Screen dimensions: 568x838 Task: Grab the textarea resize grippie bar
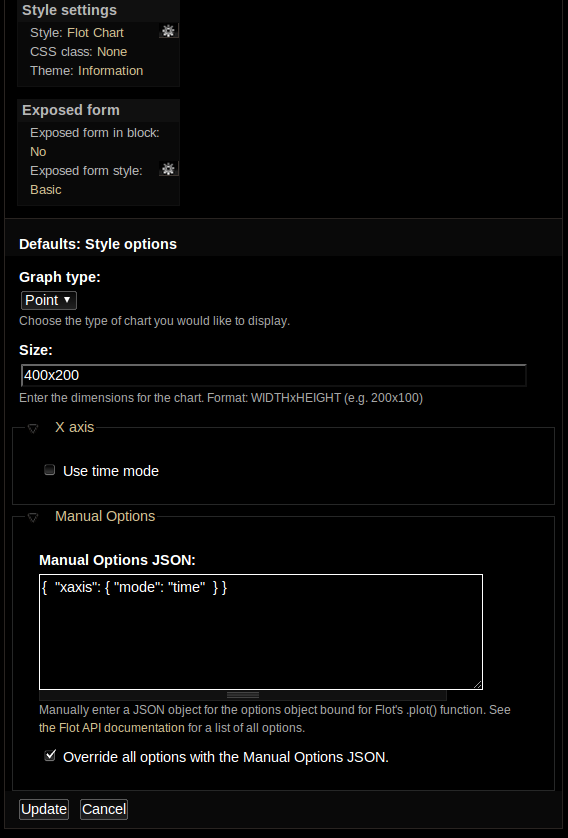click(243, 695)
